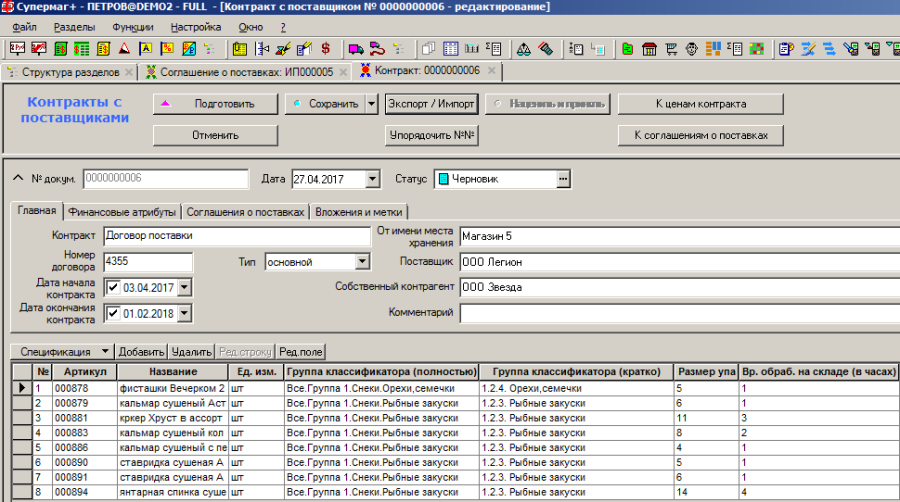Click the price board toolbar icon
Viewport: 900px width, 502px height.
17,49
